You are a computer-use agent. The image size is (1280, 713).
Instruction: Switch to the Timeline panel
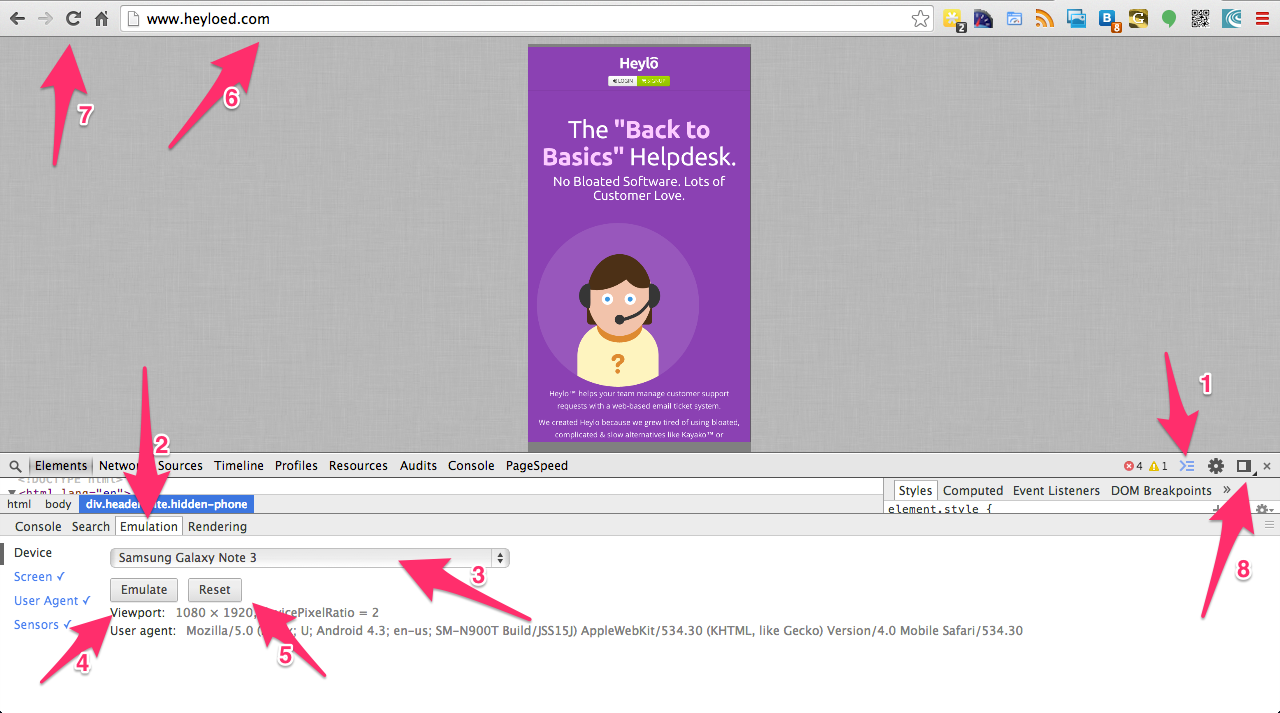[x=239, y=466]
